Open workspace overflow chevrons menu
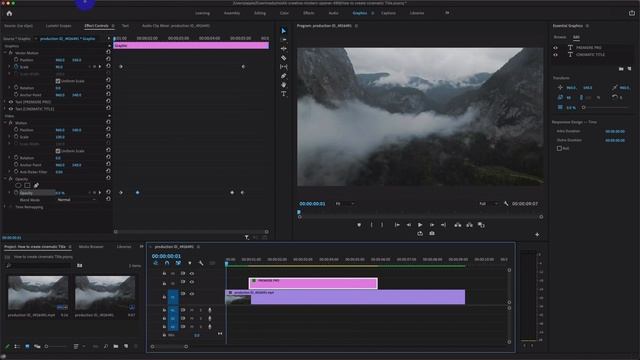 (x=447, y=13)
